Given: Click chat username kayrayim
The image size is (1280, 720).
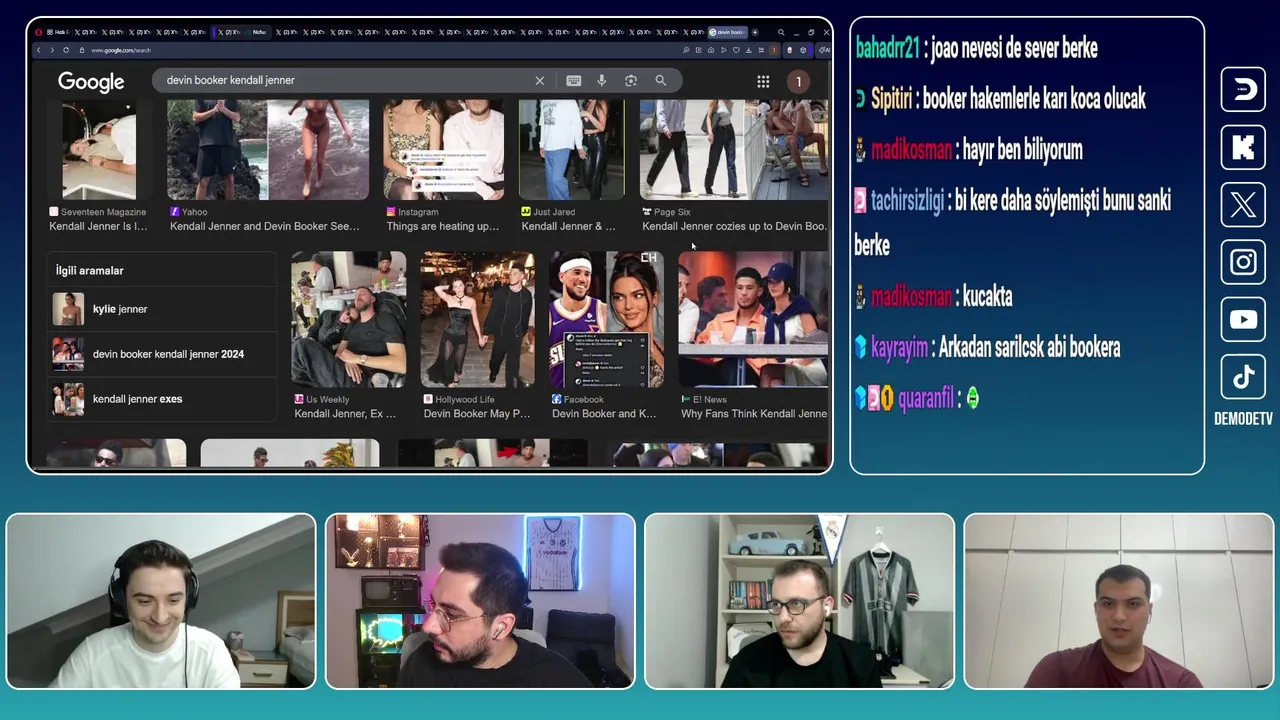Looking at the screenshot, I should tap(900, 348).
